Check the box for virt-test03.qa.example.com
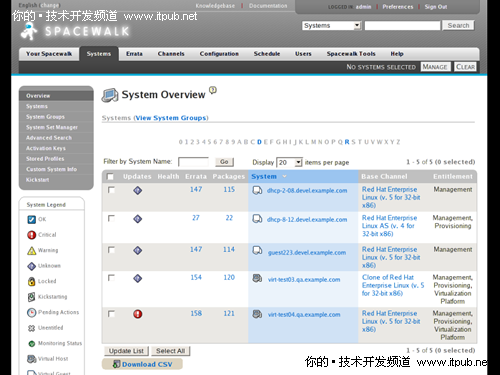500x375 pixels. (x=111, y=278)
